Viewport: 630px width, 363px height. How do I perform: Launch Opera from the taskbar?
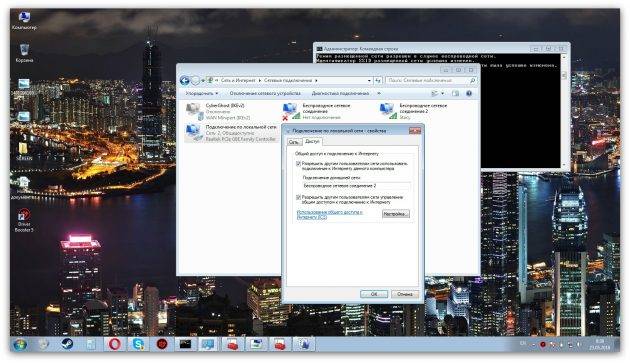point(115,345)
